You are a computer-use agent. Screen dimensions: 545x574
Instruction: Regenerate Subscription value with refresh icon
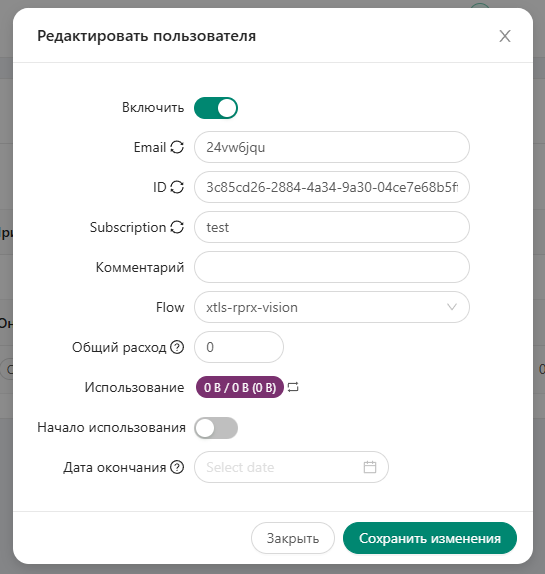click(x=177, y=227)
